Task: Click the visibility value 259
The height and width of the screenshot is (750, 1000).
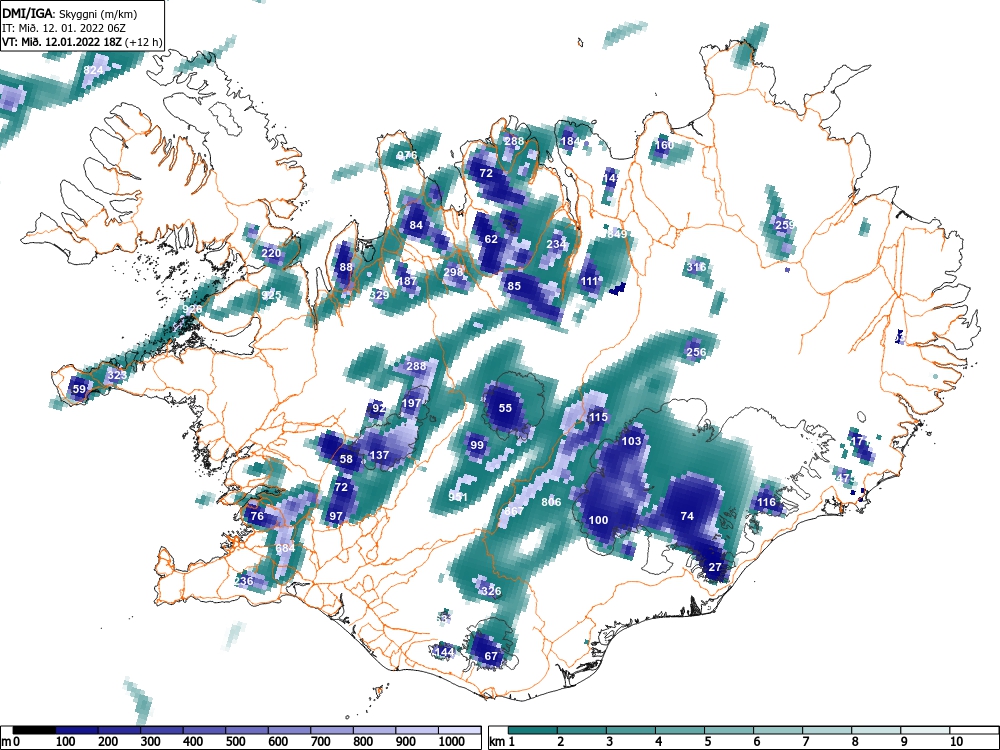Action: coord(785,224)
